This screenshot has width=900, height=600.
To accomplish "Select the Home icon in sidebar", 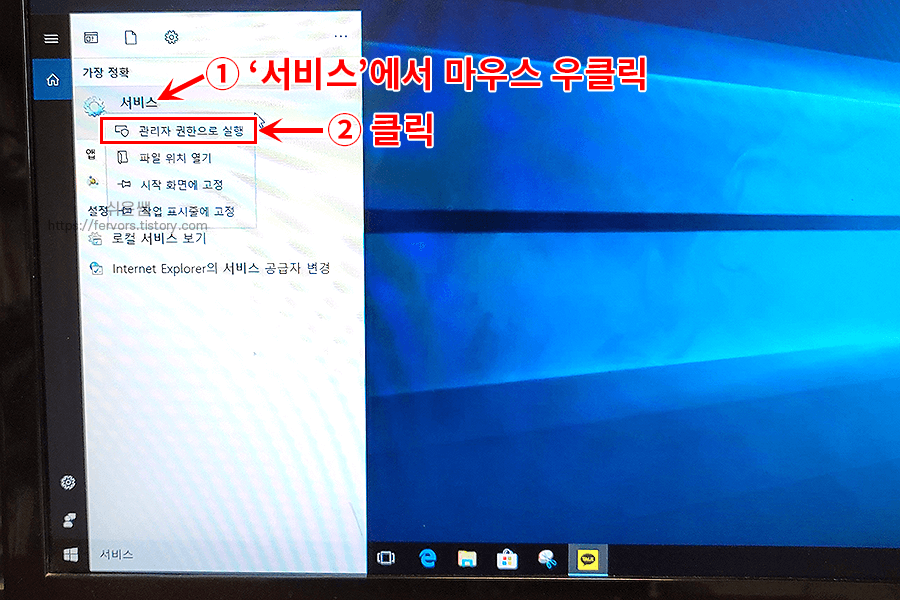I will coord(53,80).
